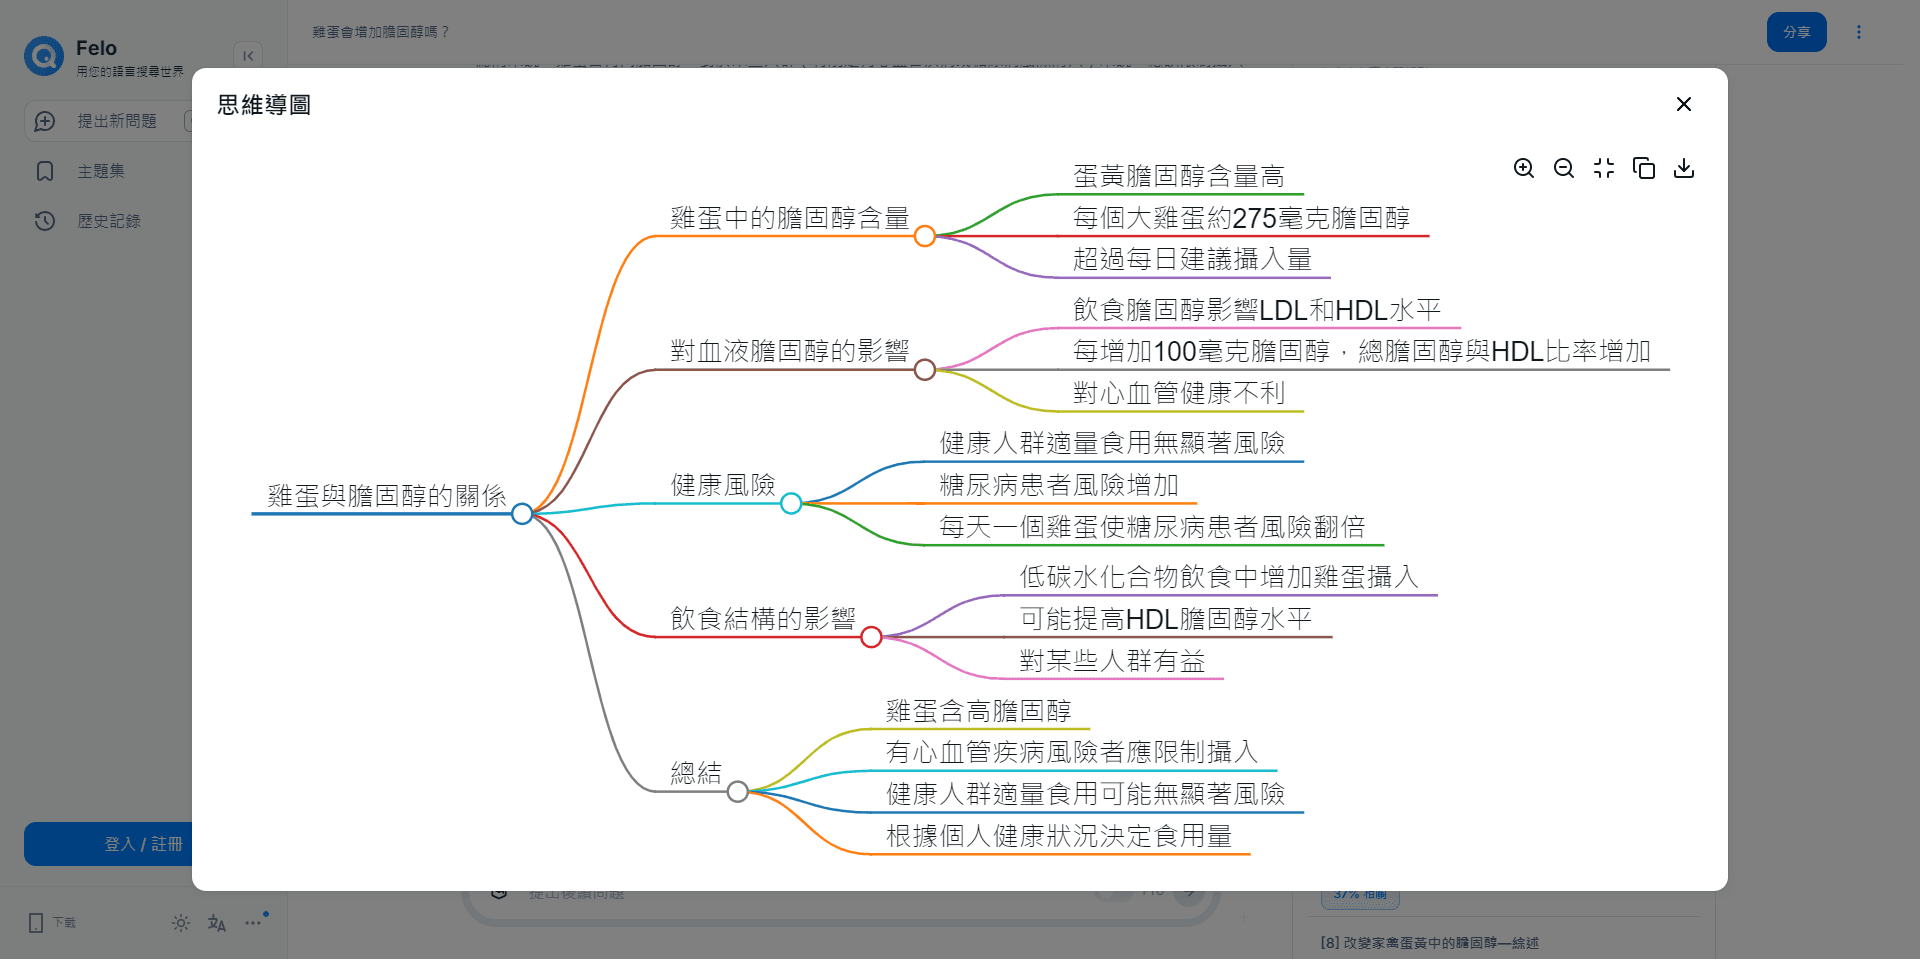Viewport: 1920px width, 959px height.
Task: Open 歷史記錄 history
Action: (109, 221)
